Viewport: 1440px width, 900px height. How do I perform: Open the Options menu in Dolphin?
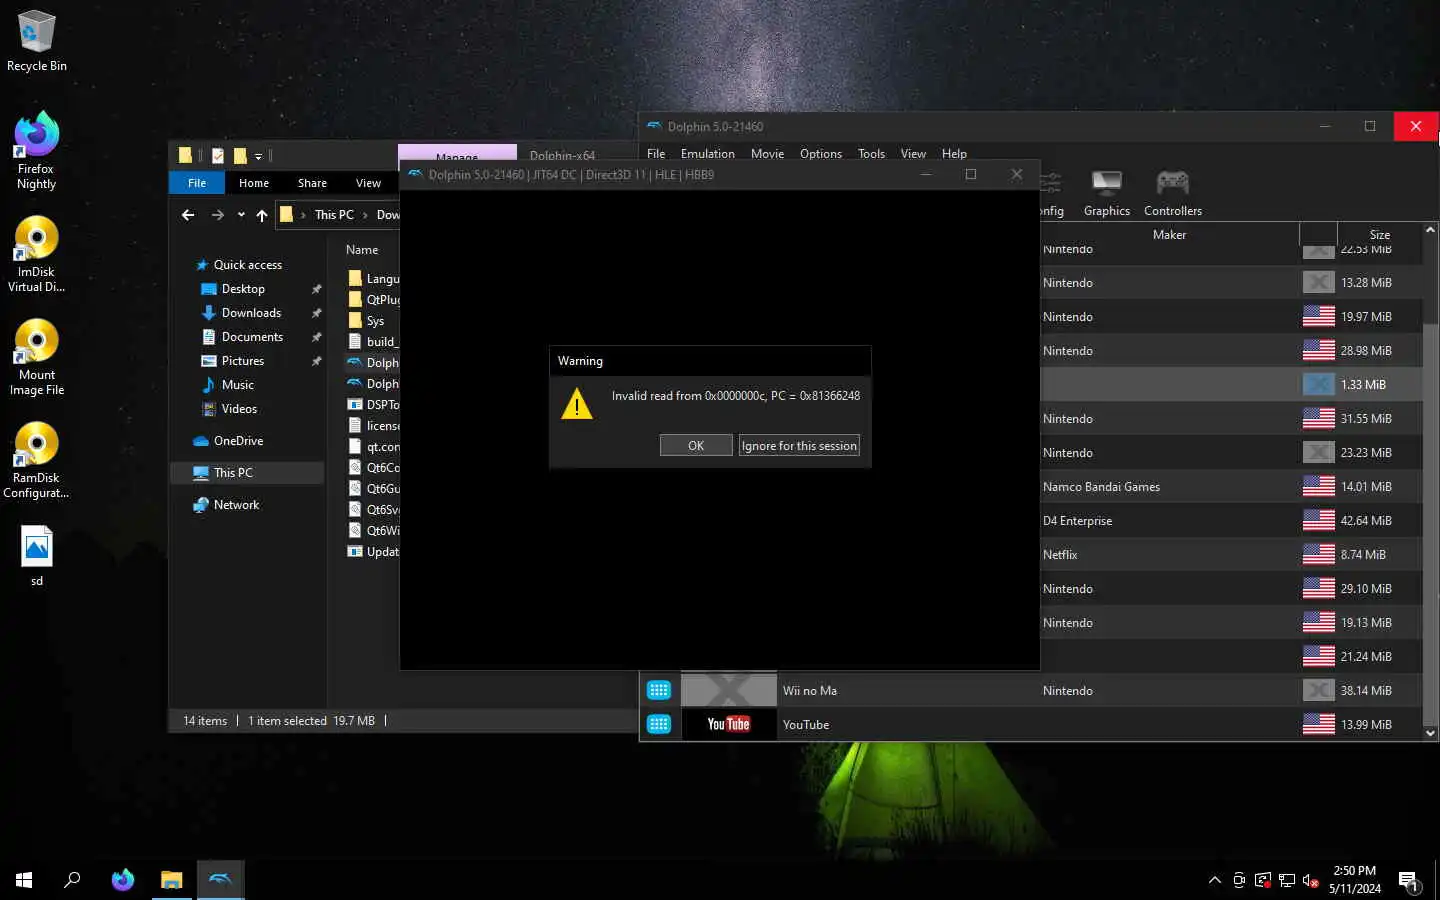coord(821,154)
